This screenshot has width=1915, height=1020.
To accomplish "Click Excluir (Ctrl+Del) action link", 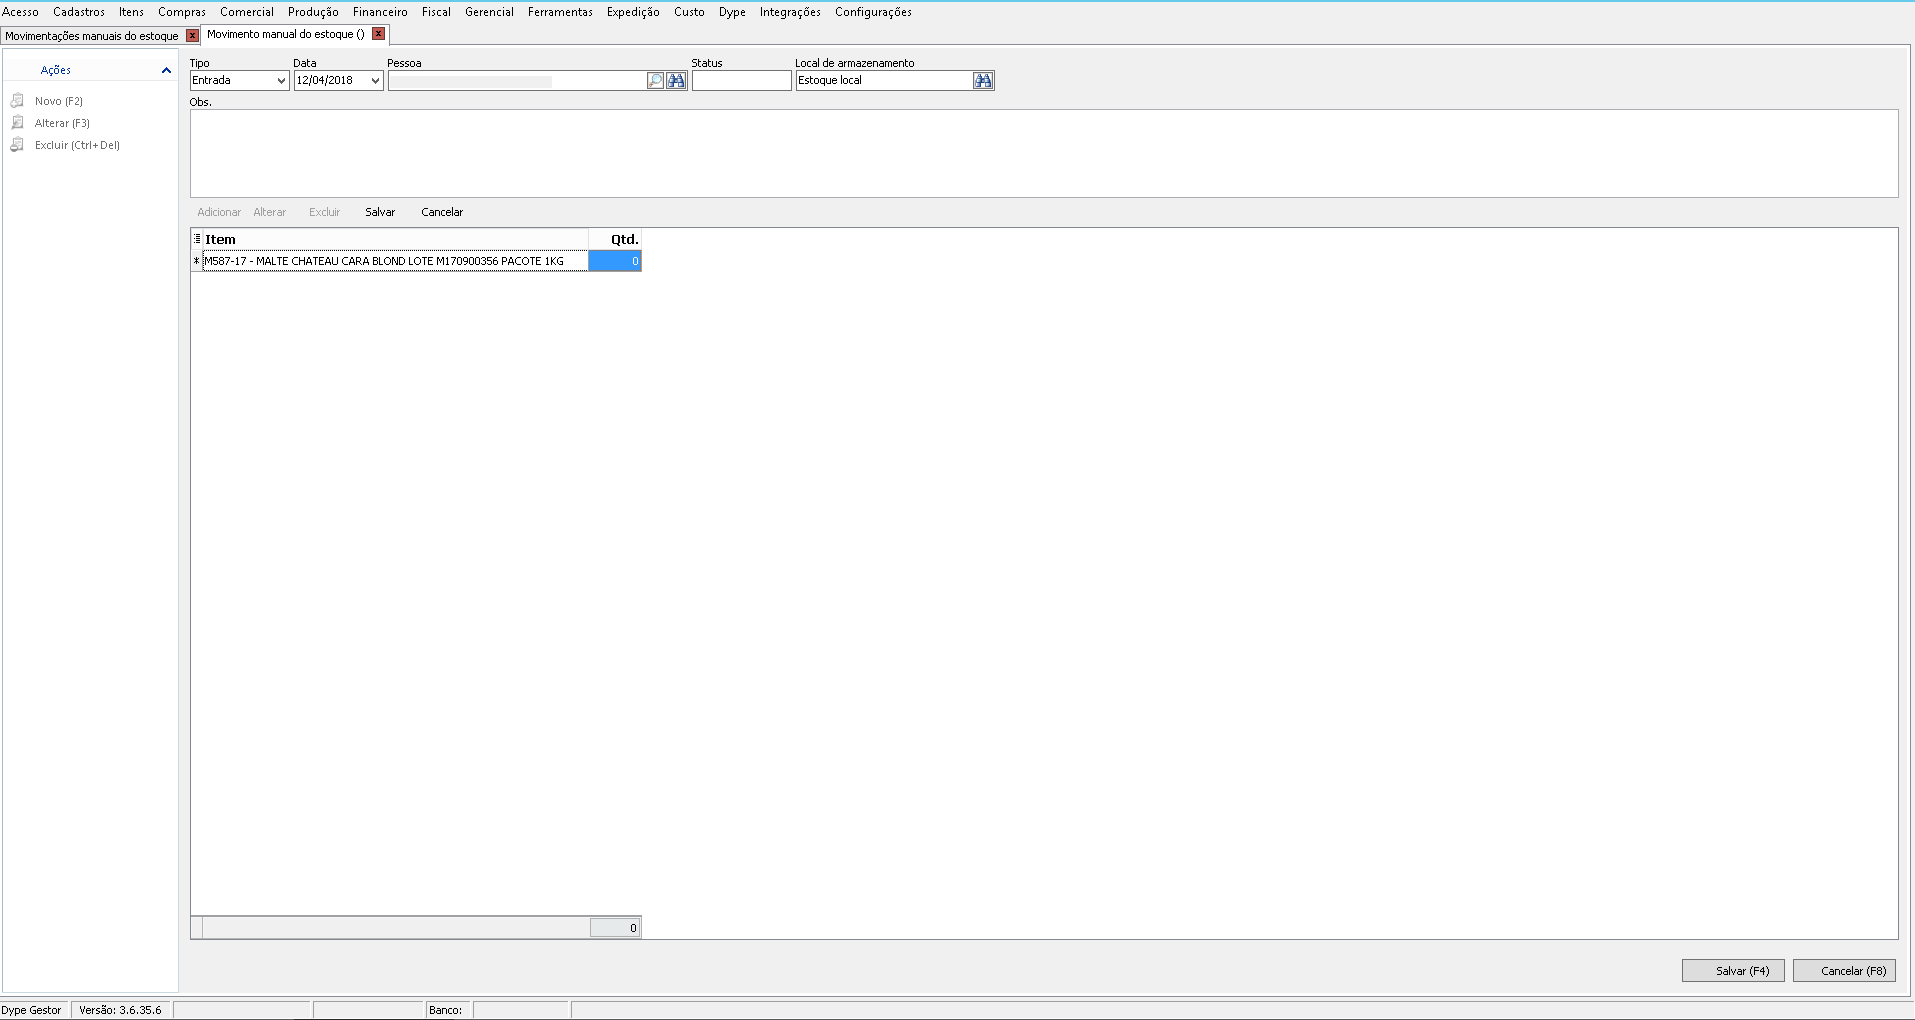I will coord(77,145).
